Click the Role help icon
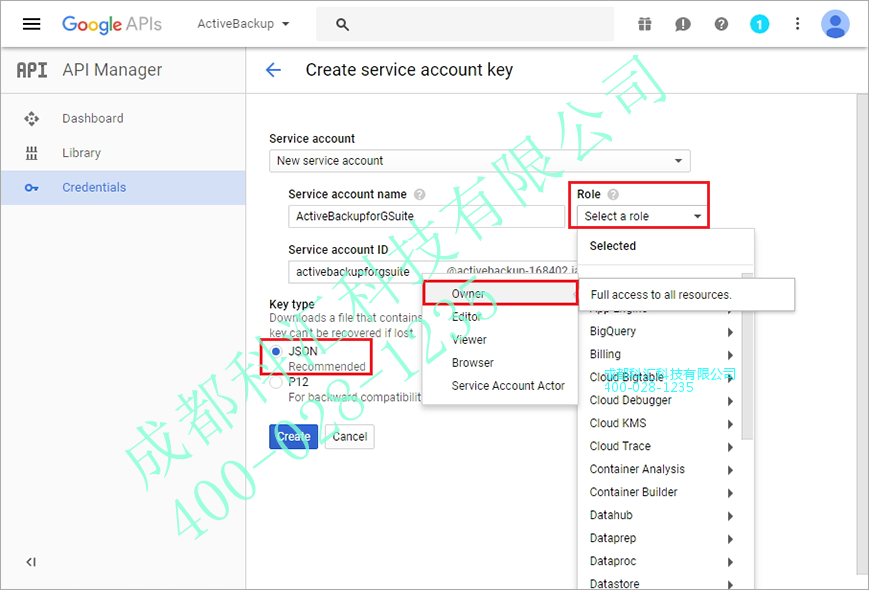 pyautogui.click(x=613, y=194)
